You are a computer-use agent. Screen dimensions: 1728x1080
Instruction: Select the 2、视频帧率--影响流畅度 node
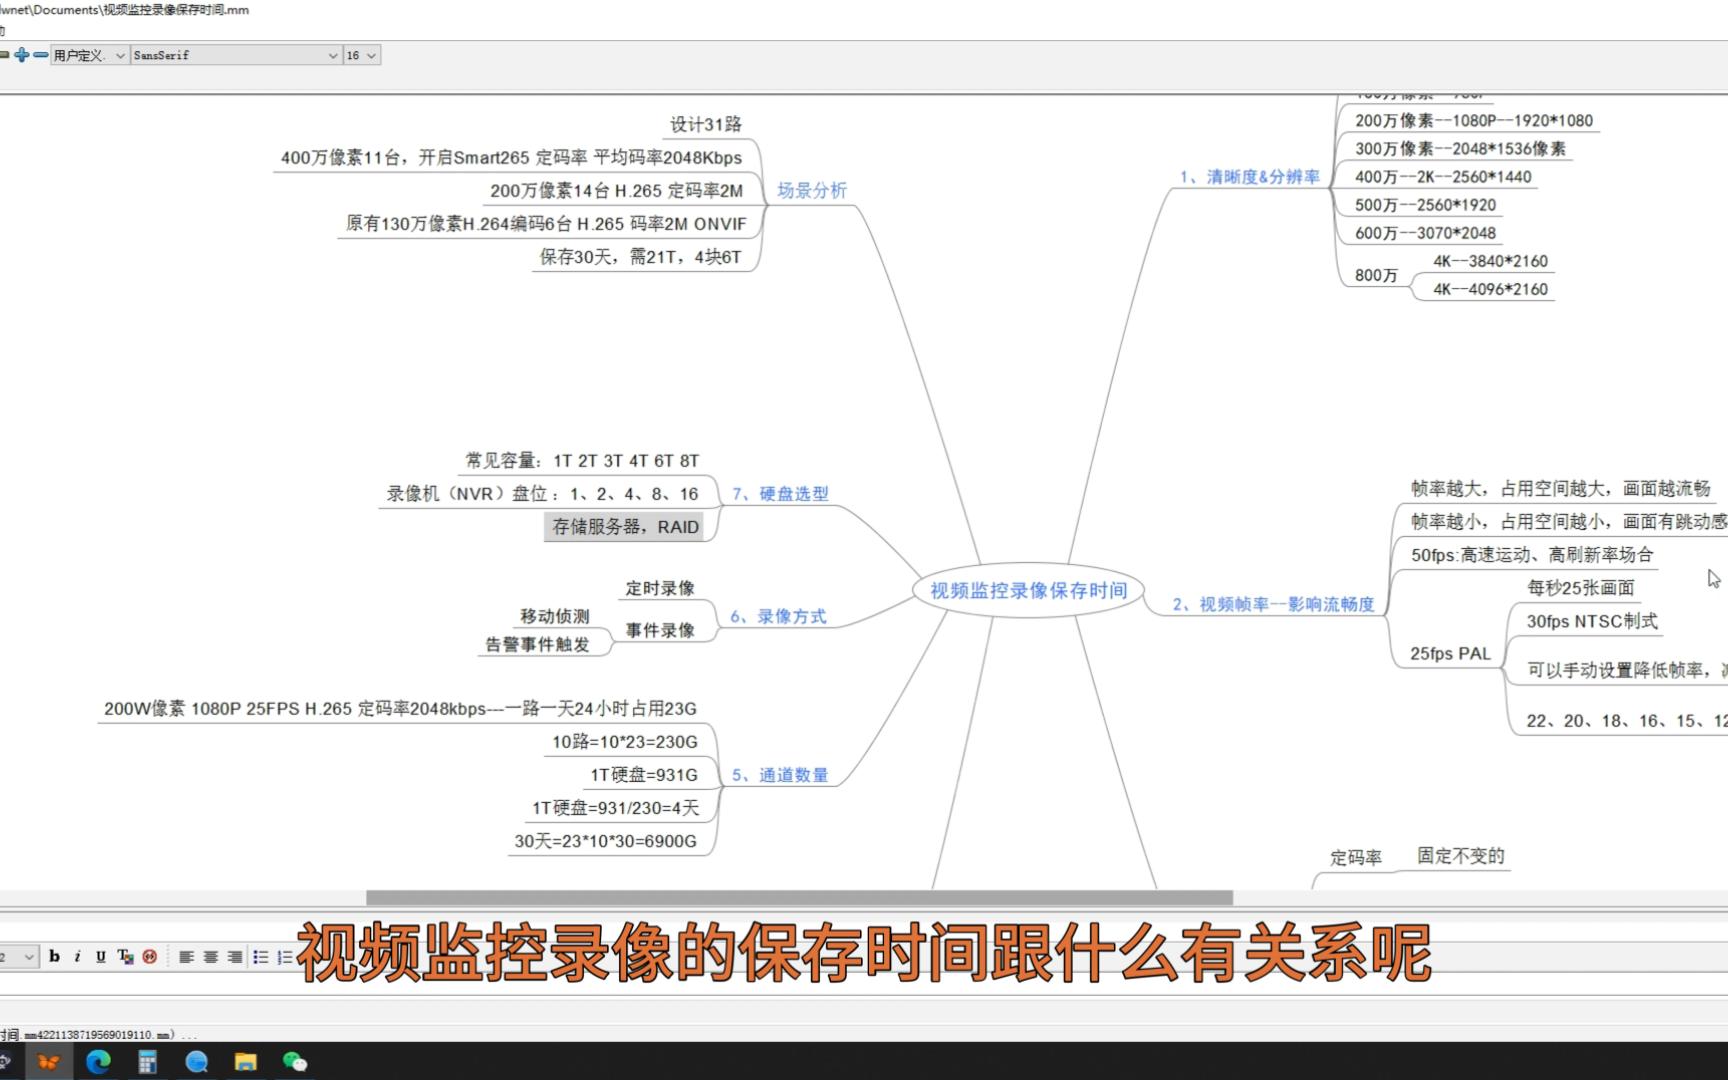coord(1274,604)
